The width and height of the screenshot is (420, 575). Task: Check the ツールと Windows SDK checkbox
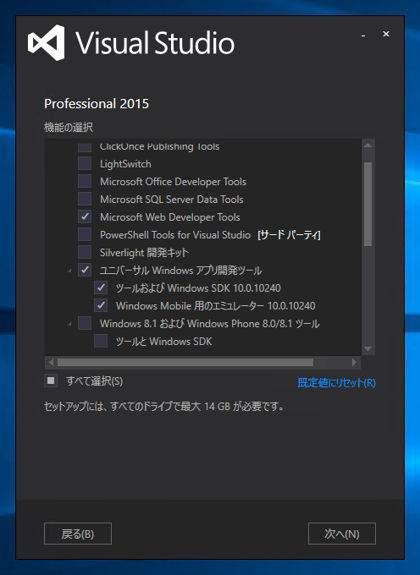tap(101, 341)
